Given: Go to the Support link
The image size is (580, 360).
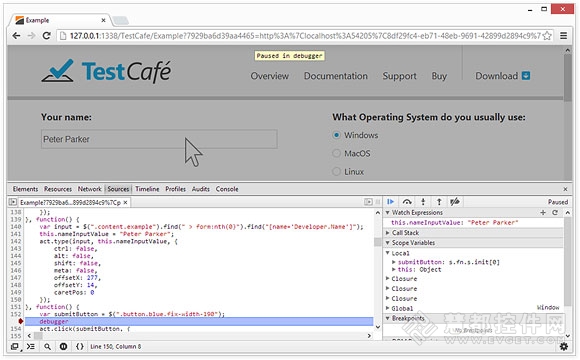Looking at the screenshot, I should click(399, 76).
